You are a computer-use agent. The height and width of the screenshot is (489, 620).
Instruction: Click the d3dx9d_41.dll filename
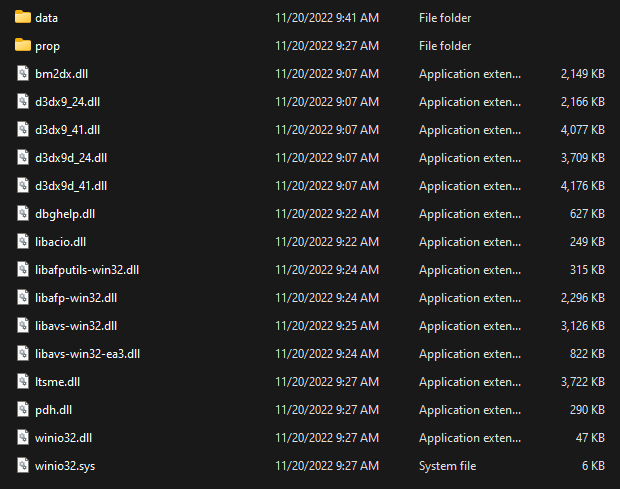click(x=71, y=186)
